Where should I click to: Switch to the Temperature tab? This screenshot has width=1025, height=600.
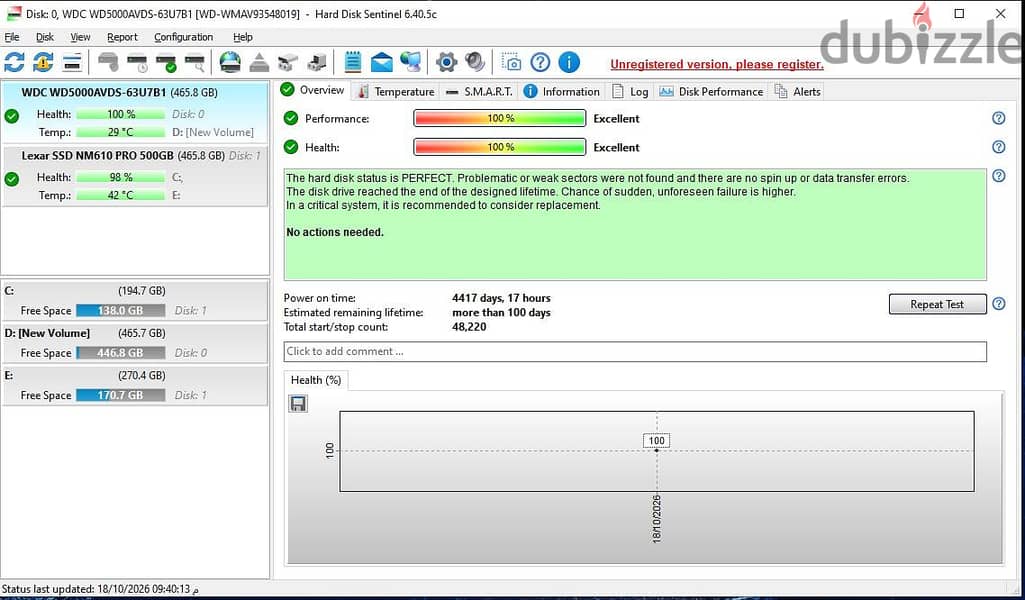(395, 92)
